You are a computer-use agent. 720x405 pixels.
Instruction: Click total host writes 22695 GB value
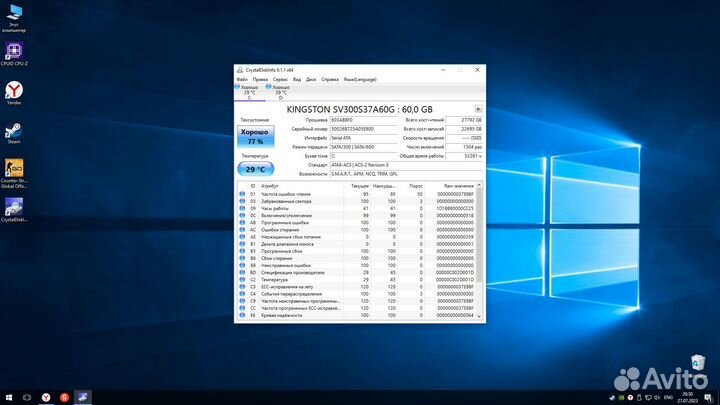pos(464,129)
